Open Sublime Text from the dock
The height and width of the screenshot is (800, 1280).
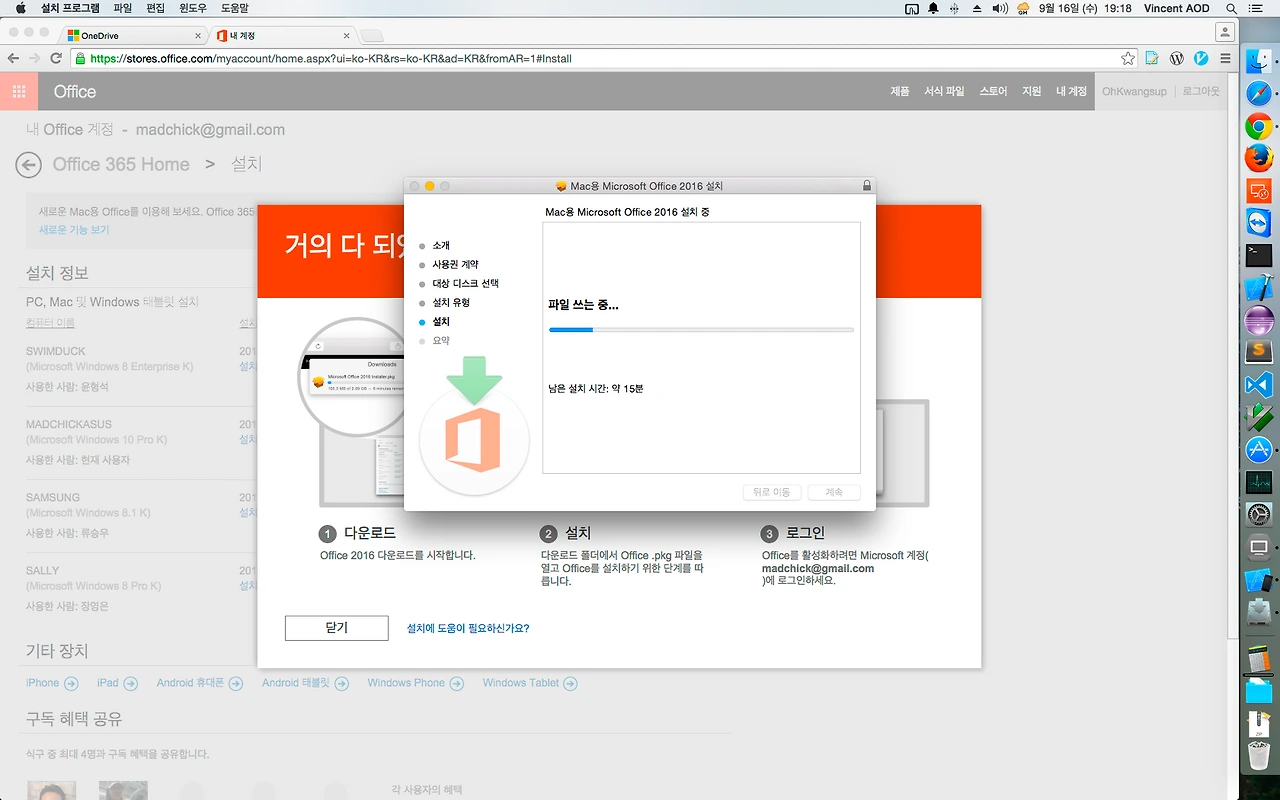pos(1259,352)
